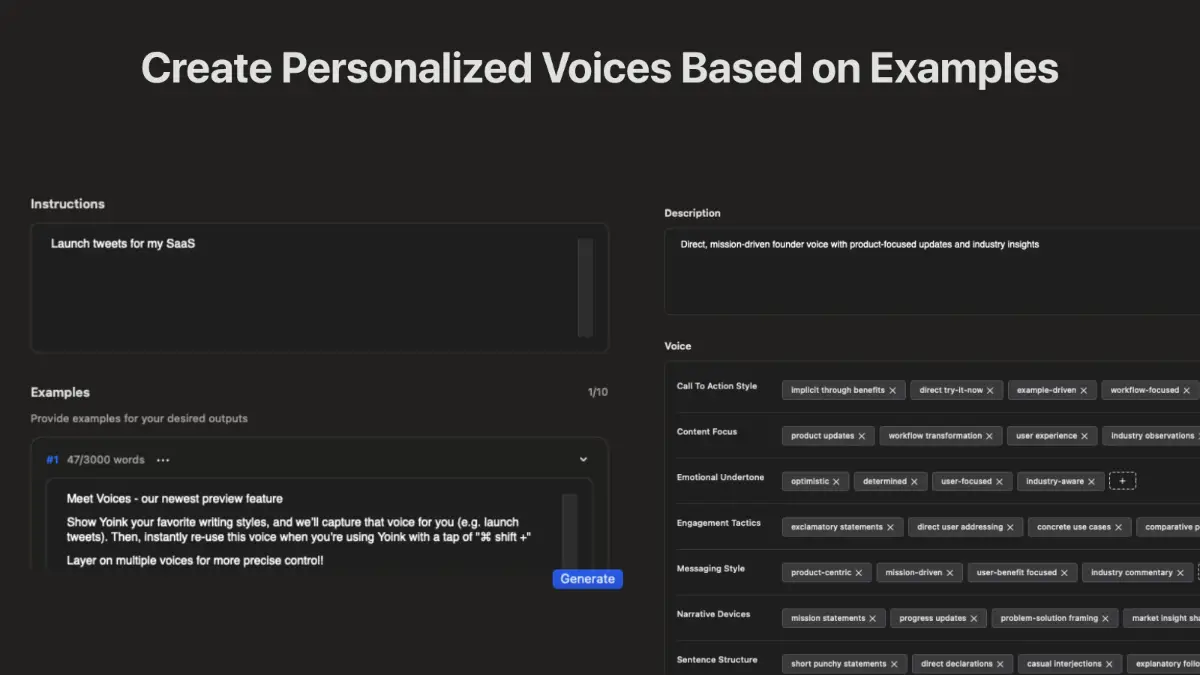Remove the 'implicit through benefits' tag
1200x675 pixels.
893,390
